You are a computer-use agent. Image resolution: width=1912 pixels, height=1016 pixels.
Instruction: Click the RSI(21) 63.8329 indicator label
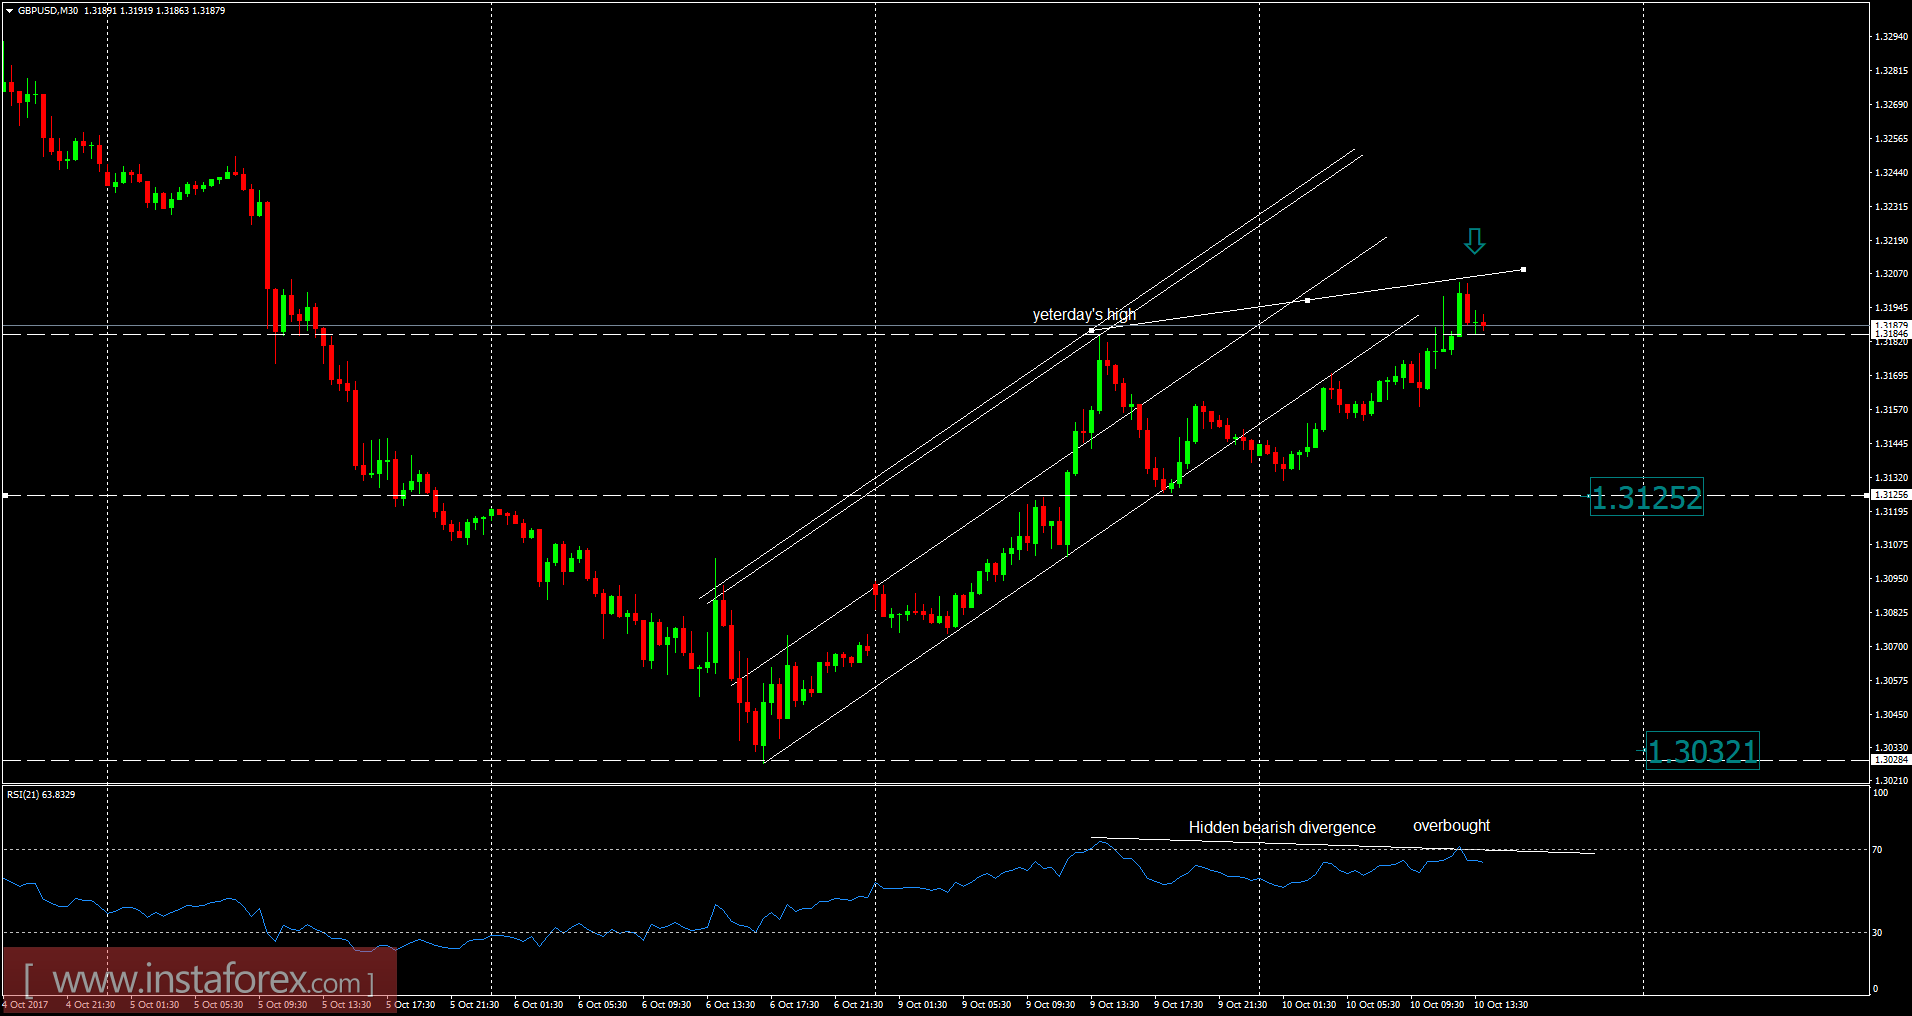click(x=41, y=795)
